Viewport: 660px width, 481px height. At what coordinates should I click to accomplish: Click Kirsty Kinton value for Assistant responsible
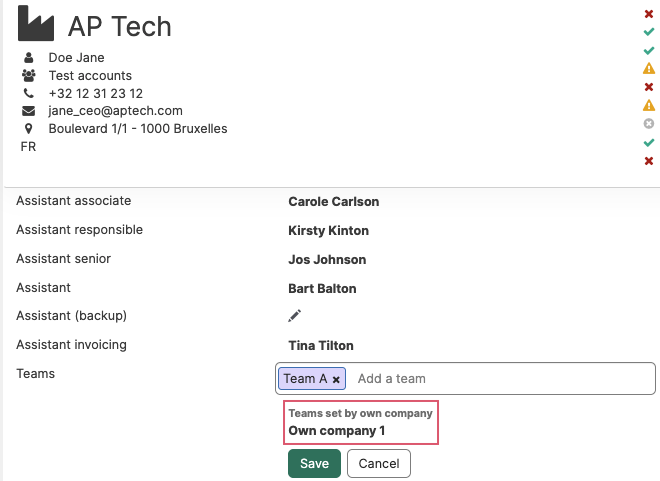point(328,231)
